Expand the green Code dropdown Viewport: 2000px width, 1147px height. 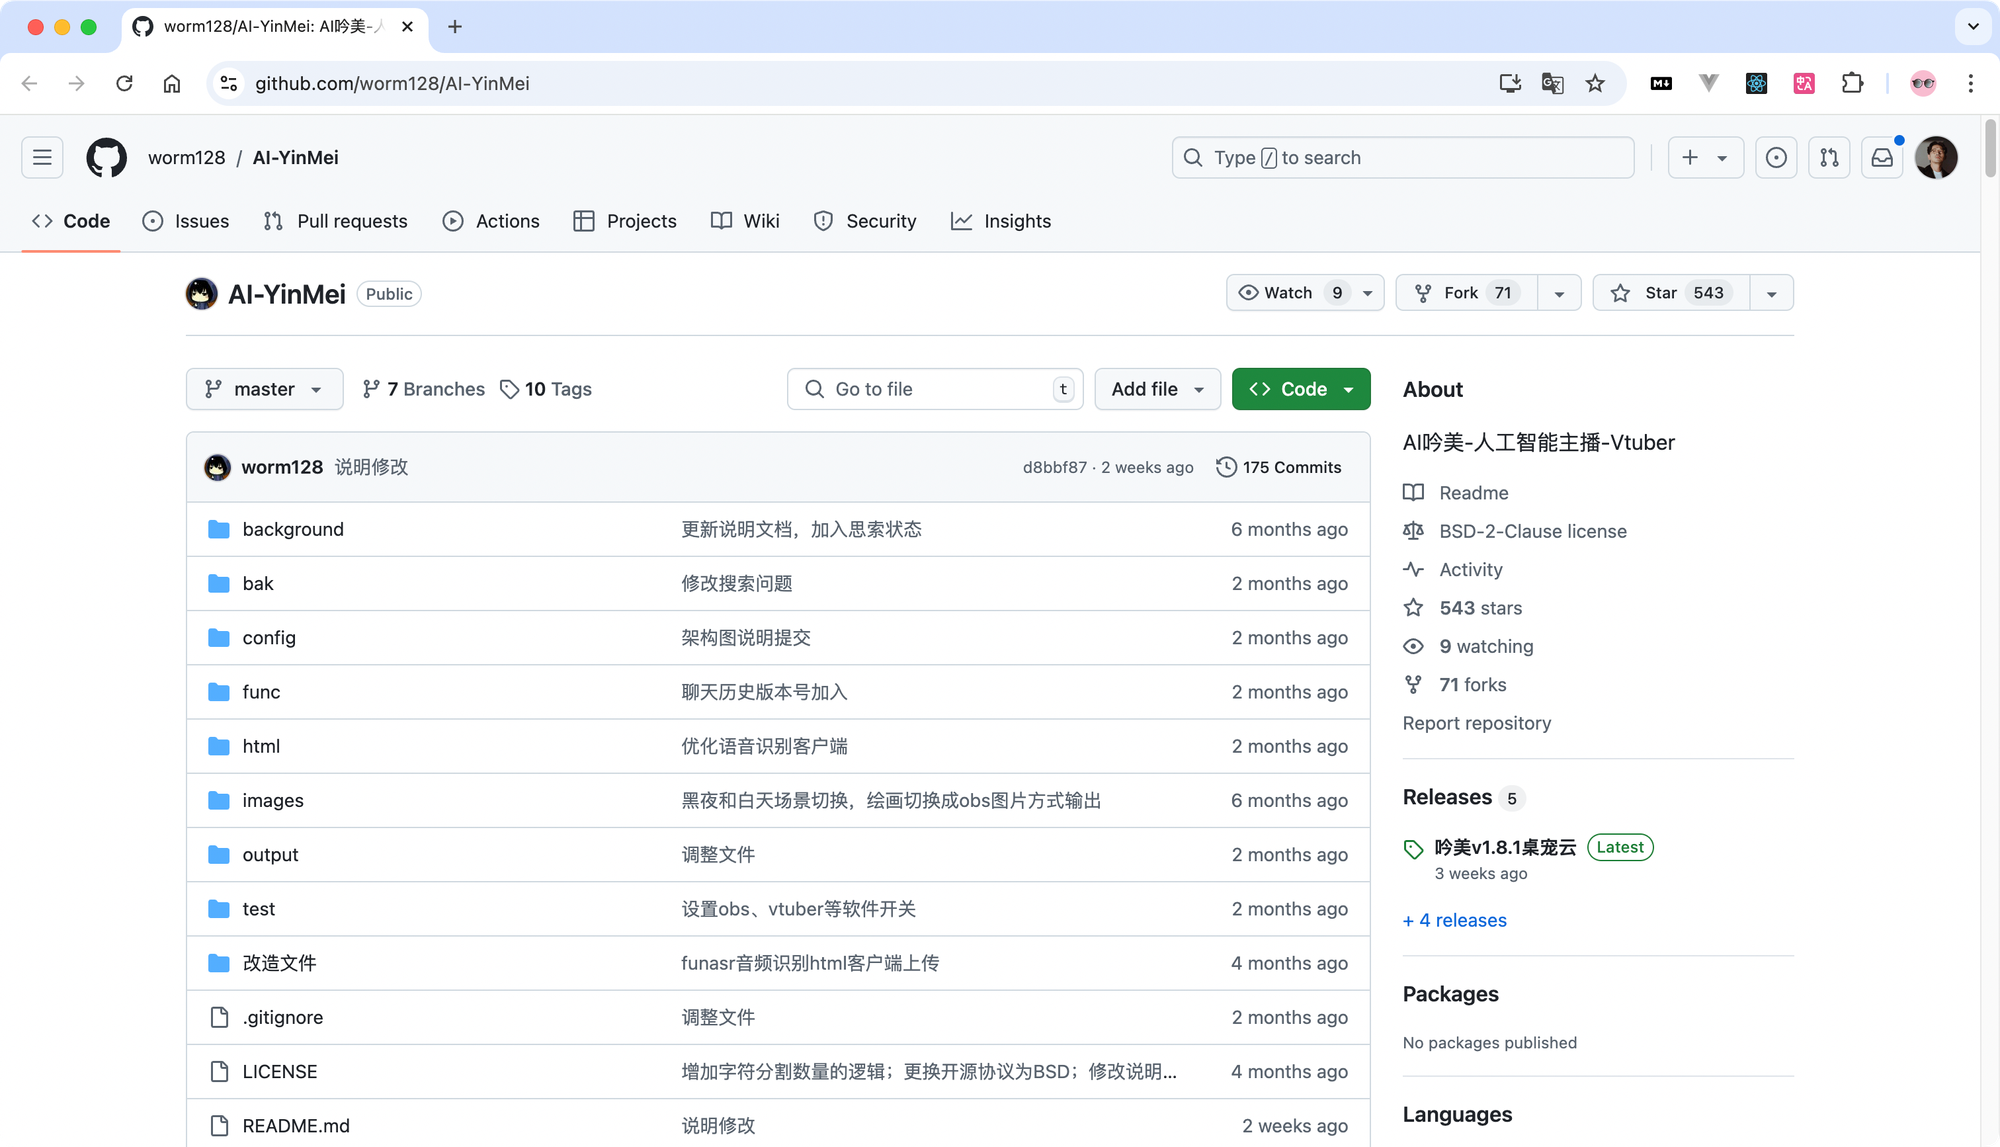pyautogui.click(x=1300, y=389)
